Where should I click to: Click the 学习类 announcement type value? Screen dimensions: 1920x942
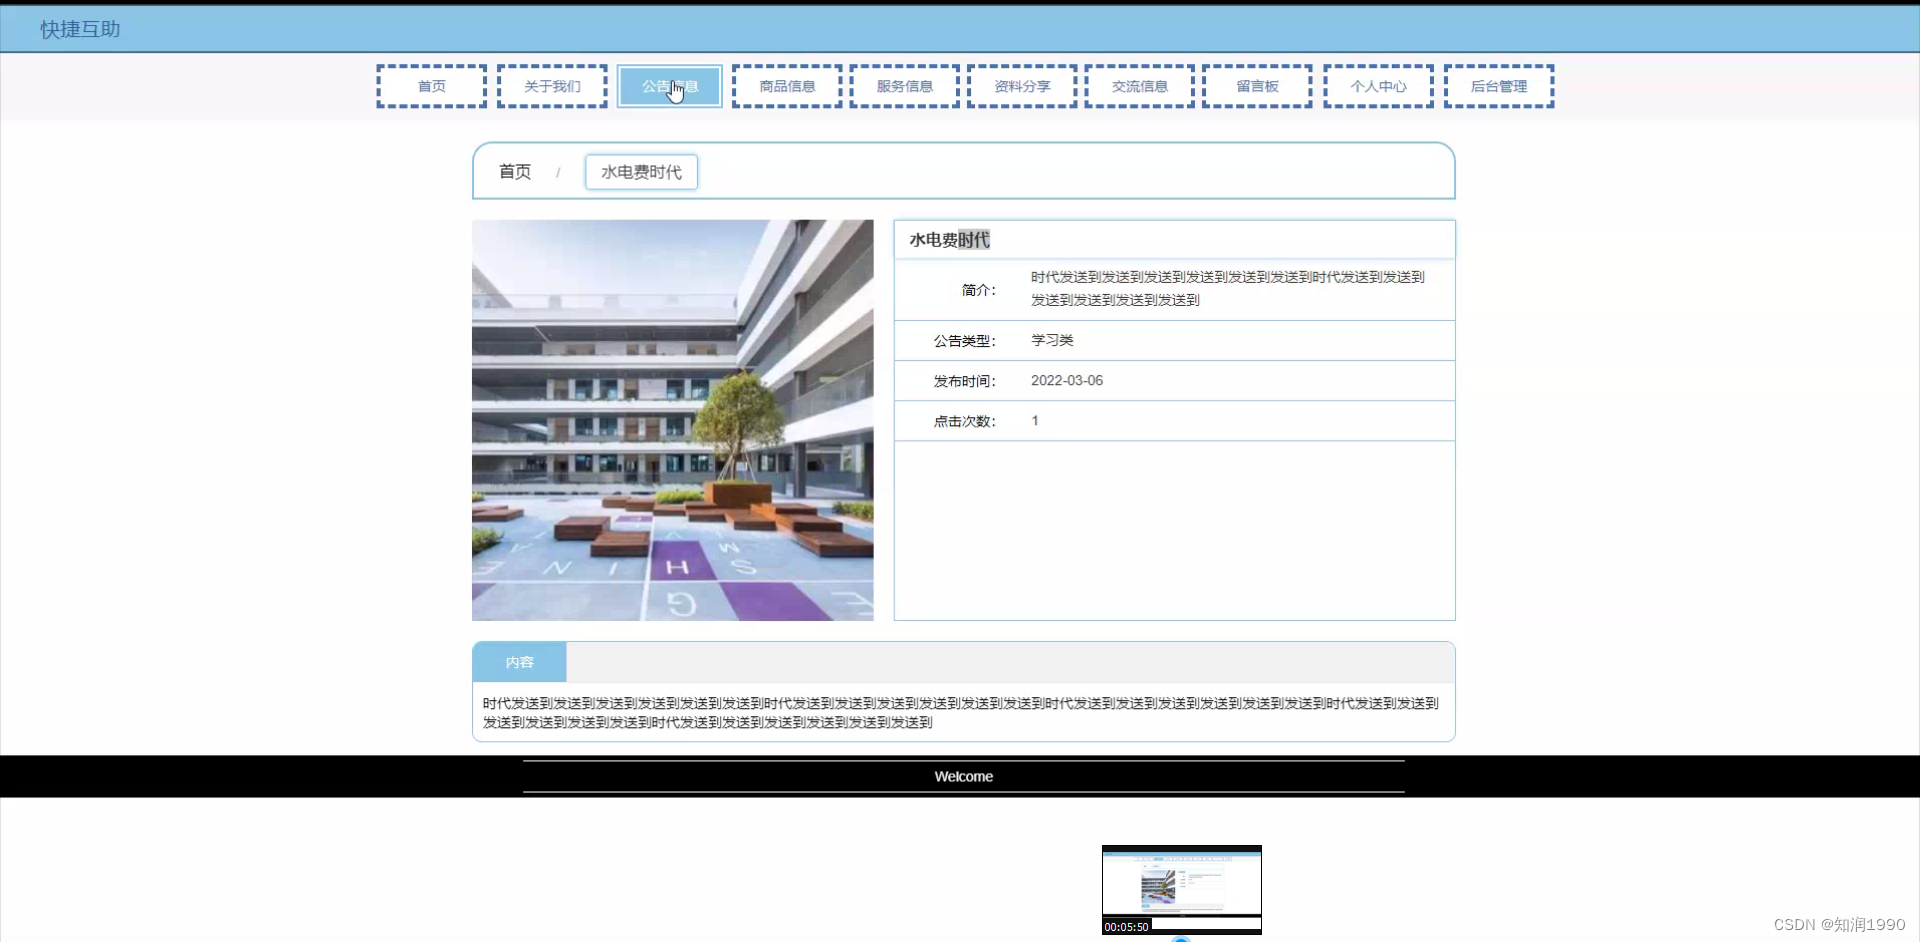click(1051, 340)
